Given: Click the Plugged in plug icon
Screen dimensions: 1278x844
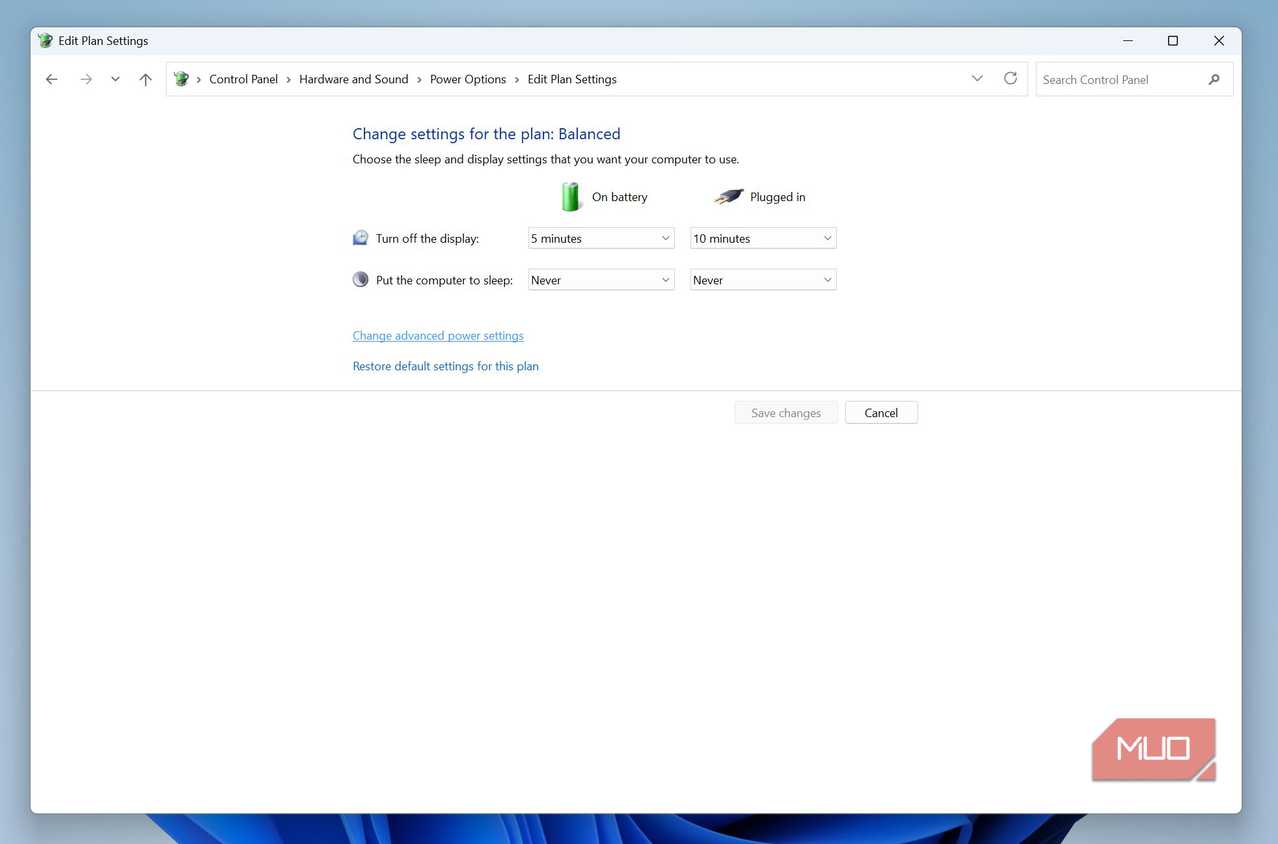Looking at the screenshot, I should click(729, 196).
